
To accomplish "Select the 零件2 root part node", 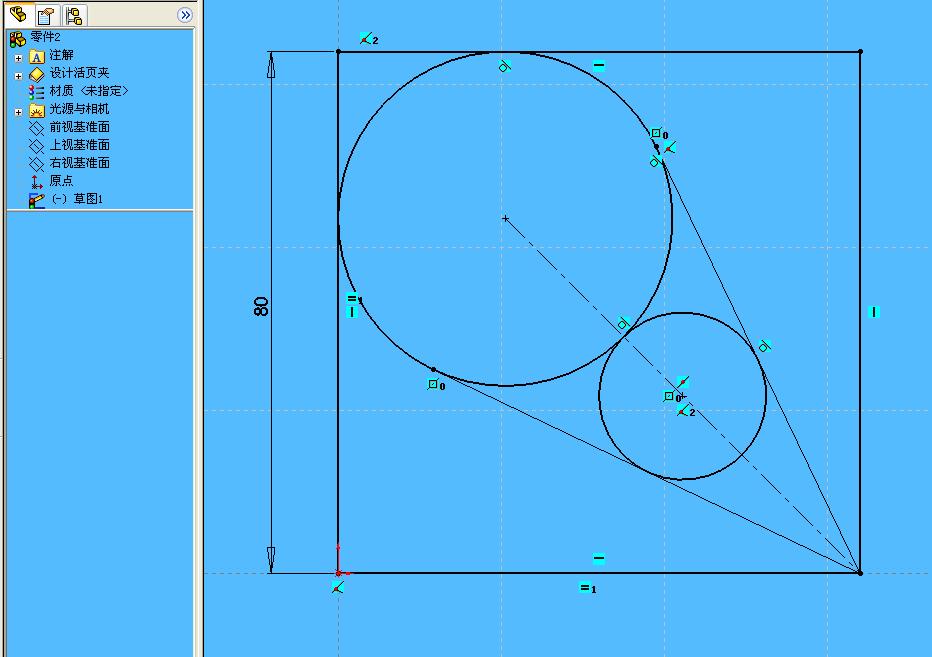I will 36,37.
